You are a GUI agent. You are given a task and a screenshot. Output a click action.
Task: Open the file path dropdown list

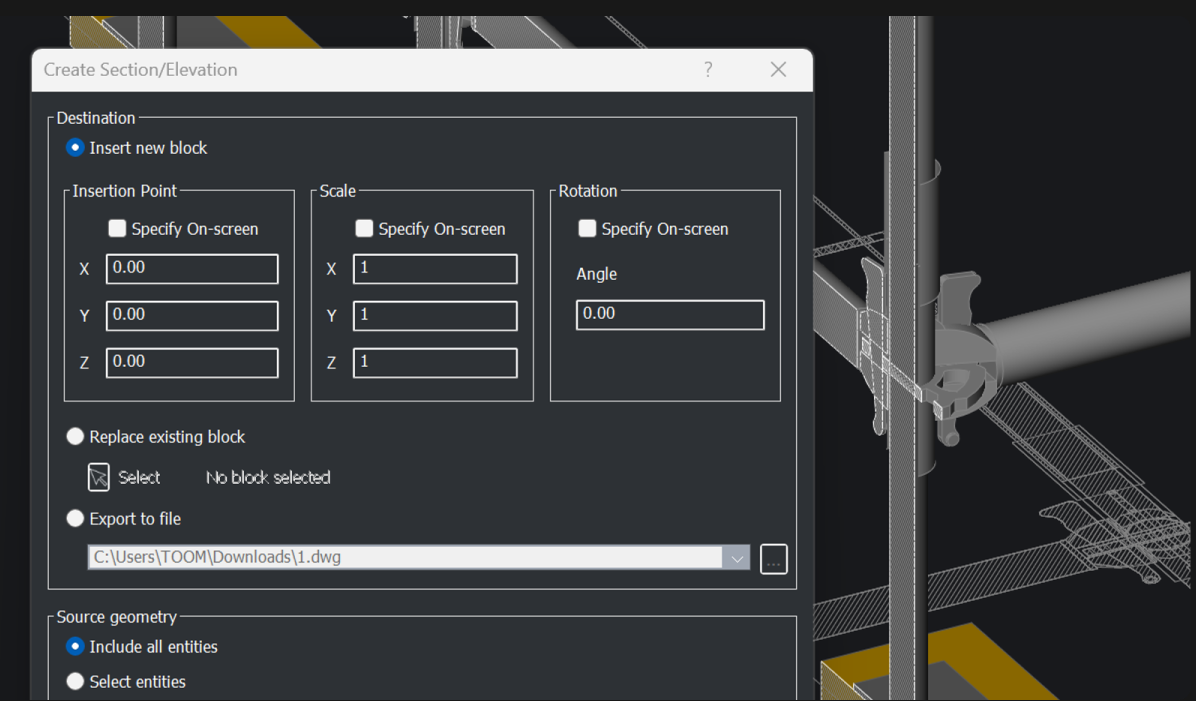coord(737,557)
